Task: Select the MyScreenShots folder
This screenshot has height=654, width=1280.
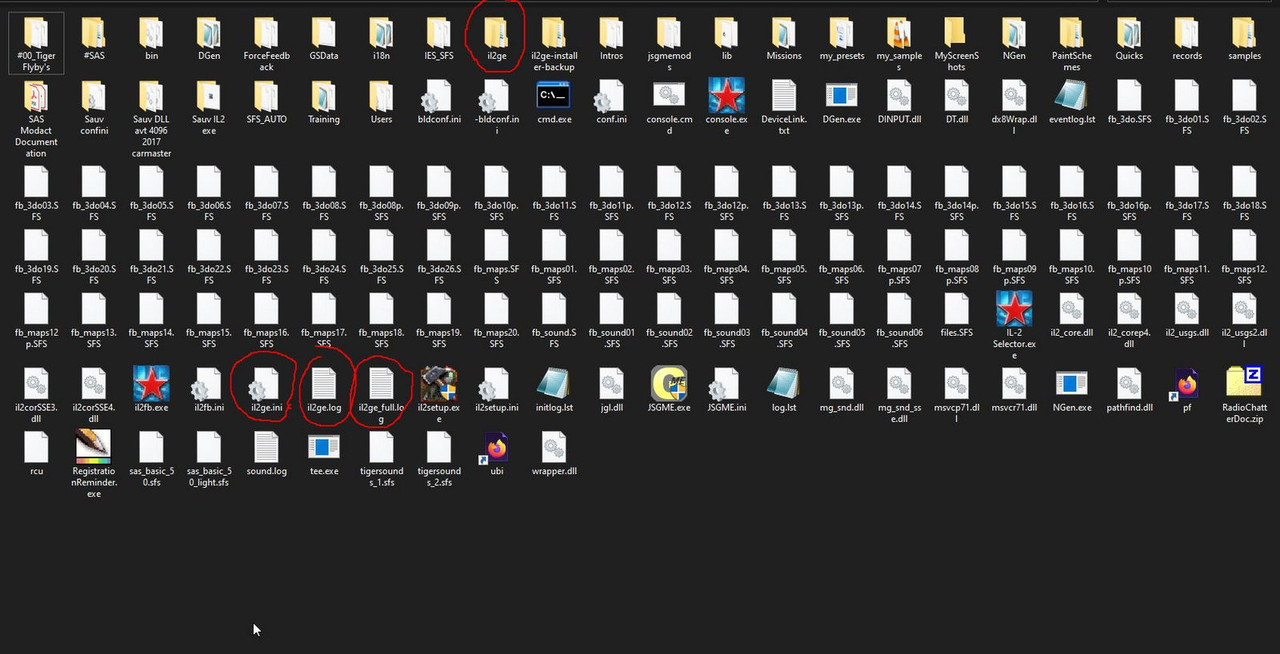Action: (x=956, y=44)
